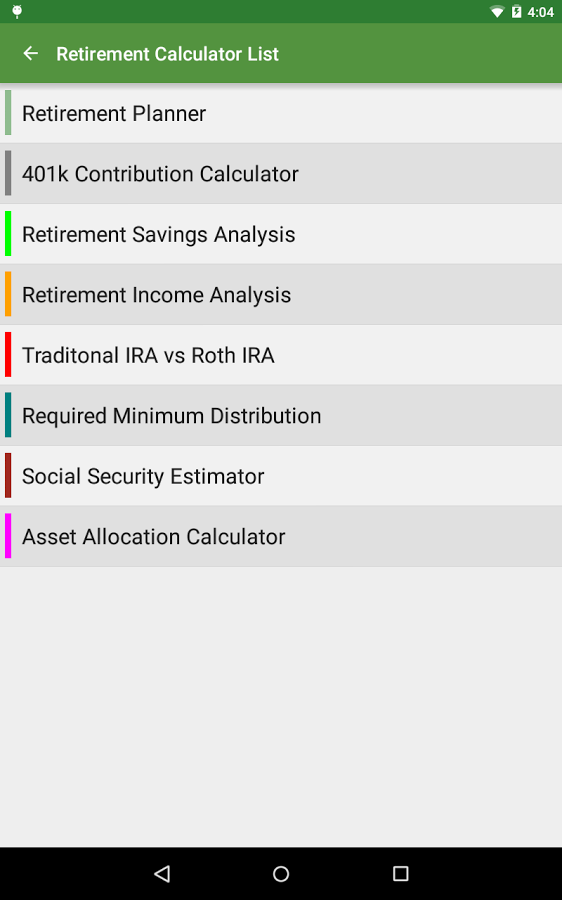Click the dark red color bar
Screen dimensions: 562x900
pos(8,475)
